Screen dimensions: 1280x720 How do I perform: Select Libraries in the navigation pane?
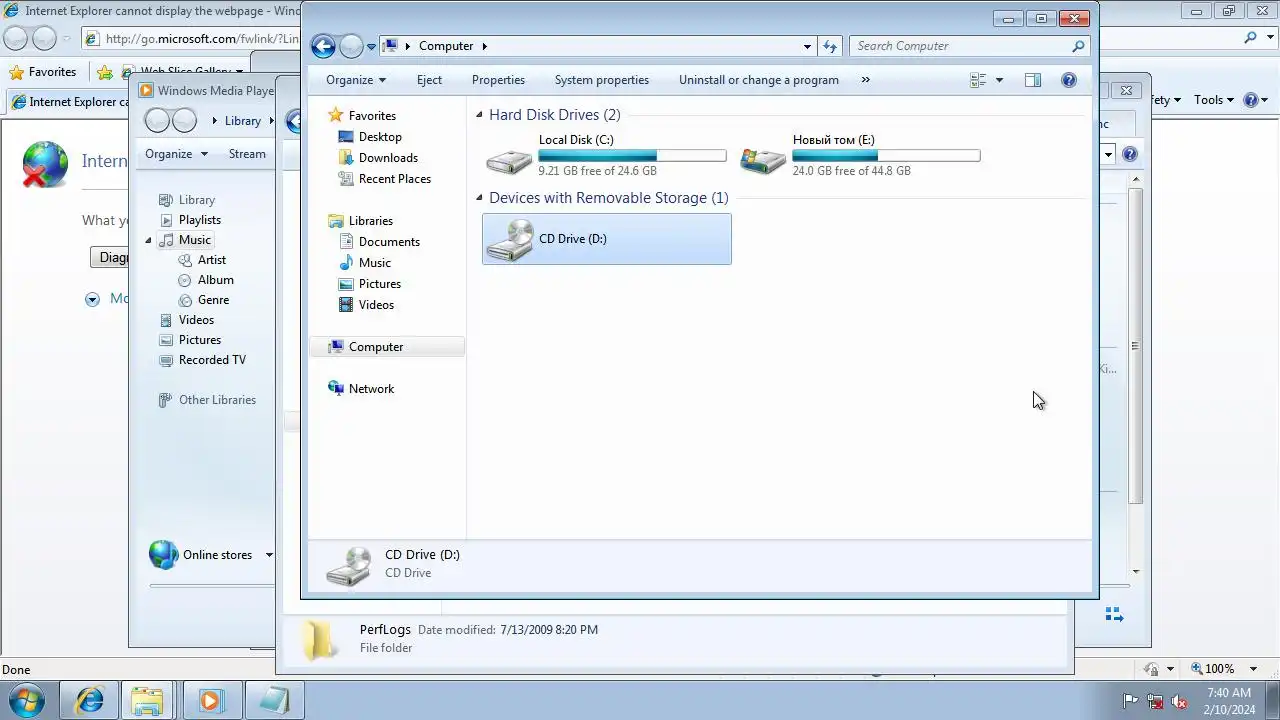[x=370, y=221]
